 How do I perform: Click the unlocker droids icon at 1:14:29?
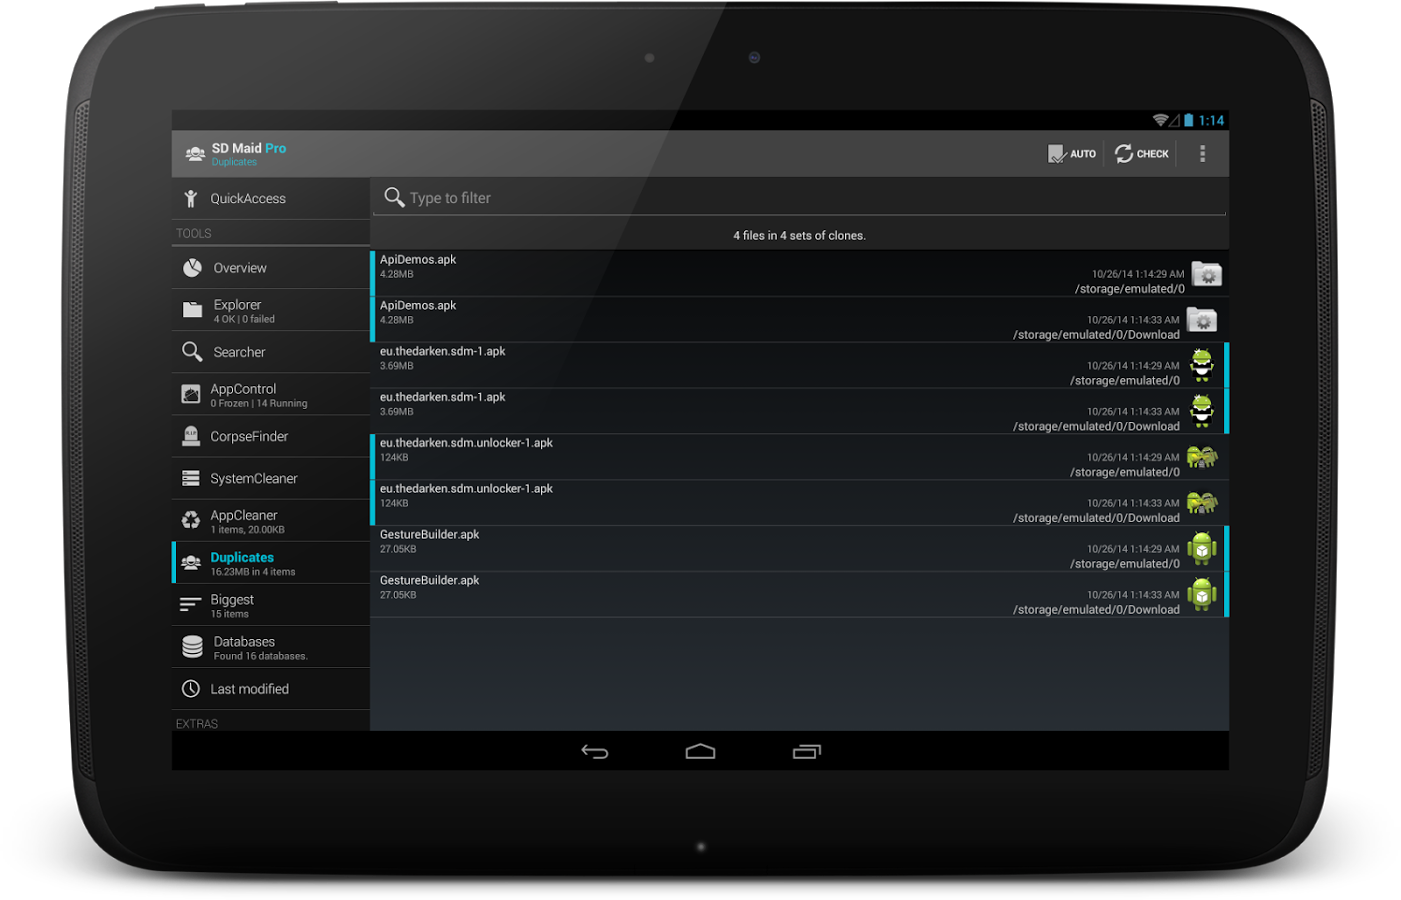(x=1202, y=458)
